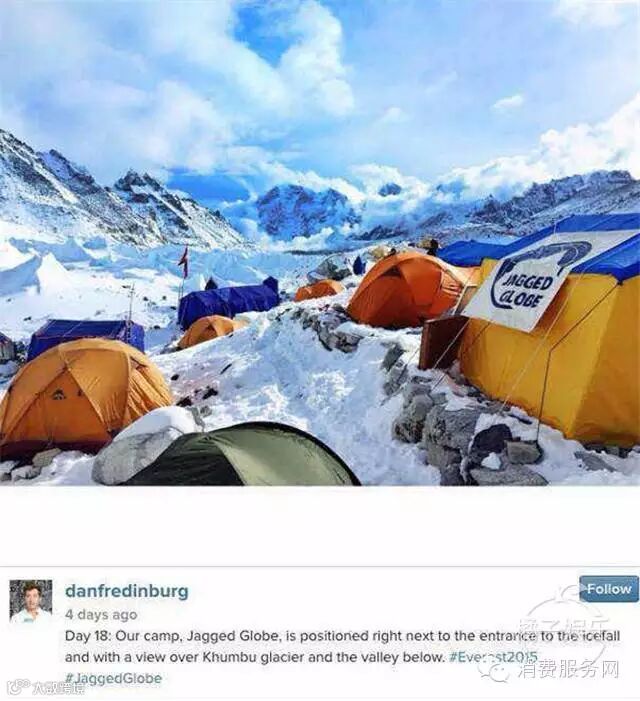
Task: Follow the danfredinburg account
Action: (609, 589)
